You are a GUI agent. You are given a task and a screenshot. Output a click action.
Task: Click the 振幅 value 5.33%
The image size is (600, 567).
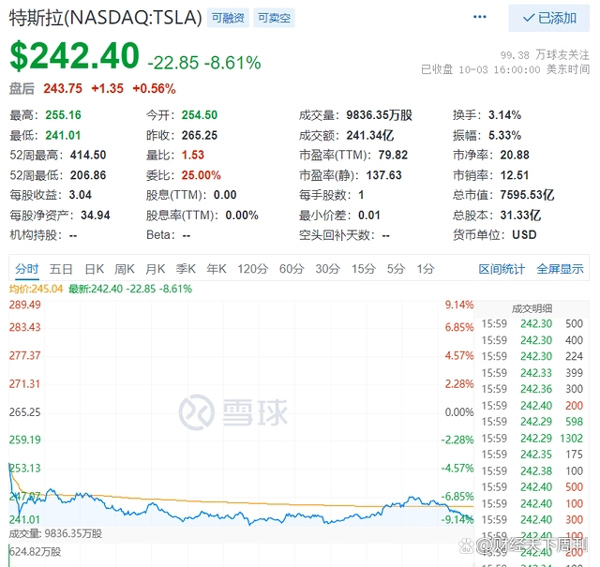pyautogui.click(x=505, y=135)
